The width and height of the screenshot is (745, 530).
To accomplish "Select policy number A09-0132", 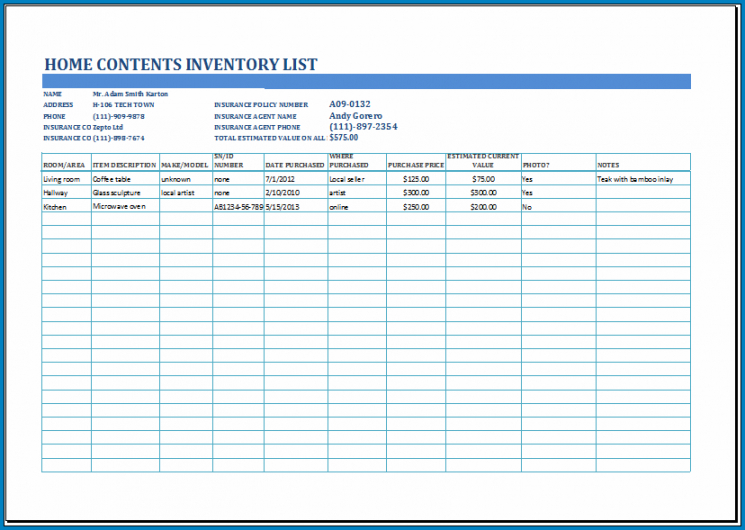I will click(x=350, y=104).
